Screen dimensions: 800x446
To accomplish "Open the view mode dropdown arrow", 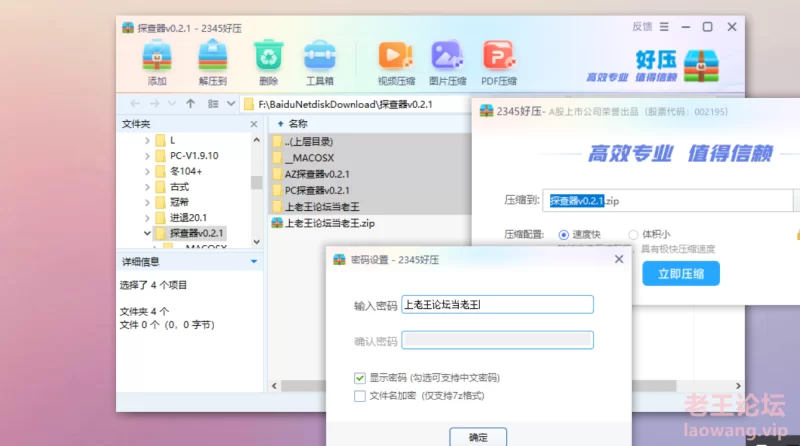I will click(x=231, y=104).
